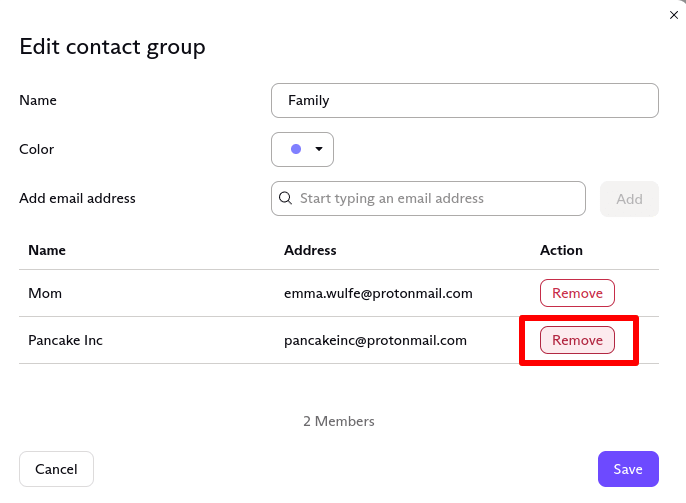Click the Mom name cell
The image size is (686, 503).
pyautogui.click(x=45, y=293)
